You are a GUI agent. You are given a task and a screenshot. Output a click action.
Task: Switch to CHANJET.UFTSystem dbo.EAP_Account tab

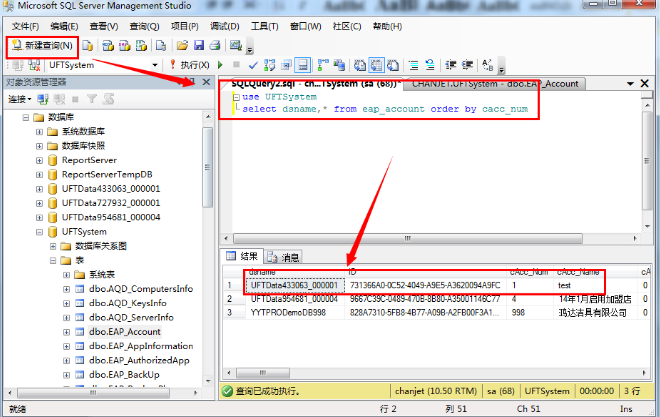click(x=495, y=84)
